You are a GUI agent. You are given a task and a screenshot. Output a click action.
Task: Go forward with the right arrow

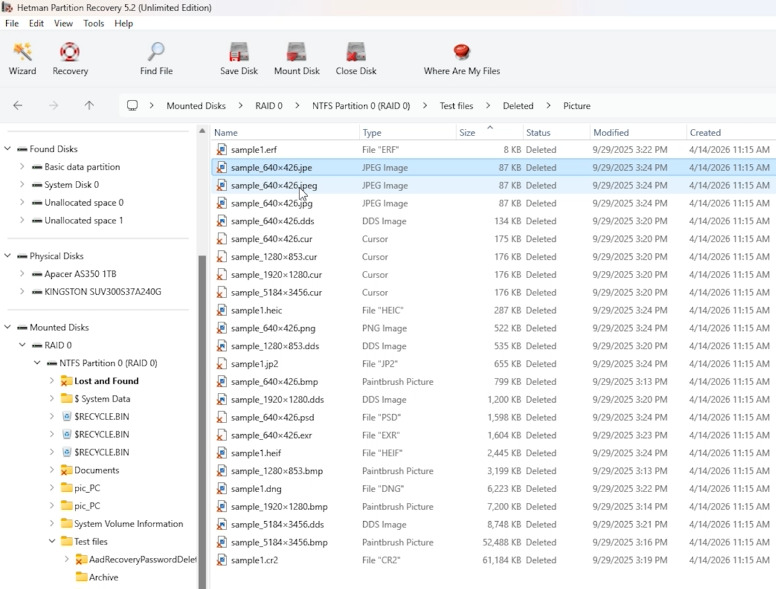click(x=53, y=105)
